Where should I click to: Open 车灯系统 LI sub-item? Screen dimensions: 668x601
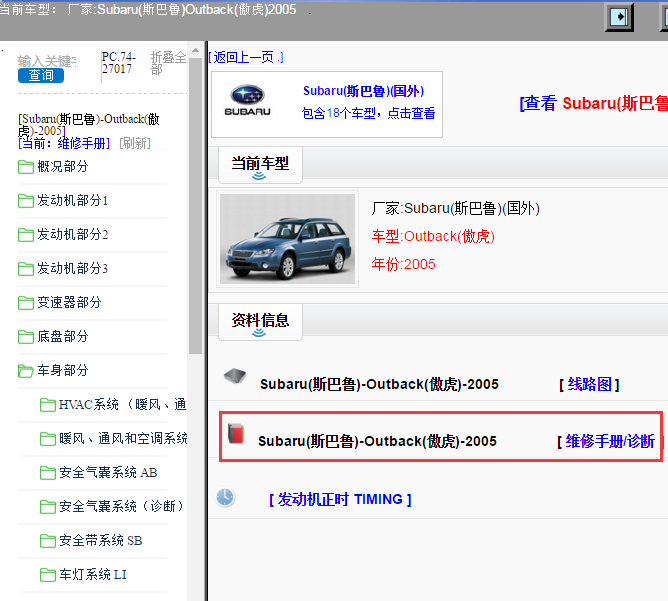coord(93,575)
